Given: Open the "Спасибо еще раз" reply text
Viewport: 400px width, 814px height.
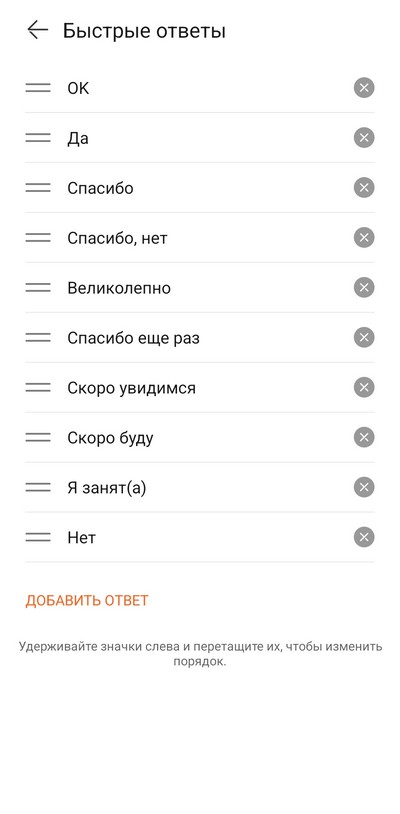Looking at the screenshot, I should coord(133,338).
